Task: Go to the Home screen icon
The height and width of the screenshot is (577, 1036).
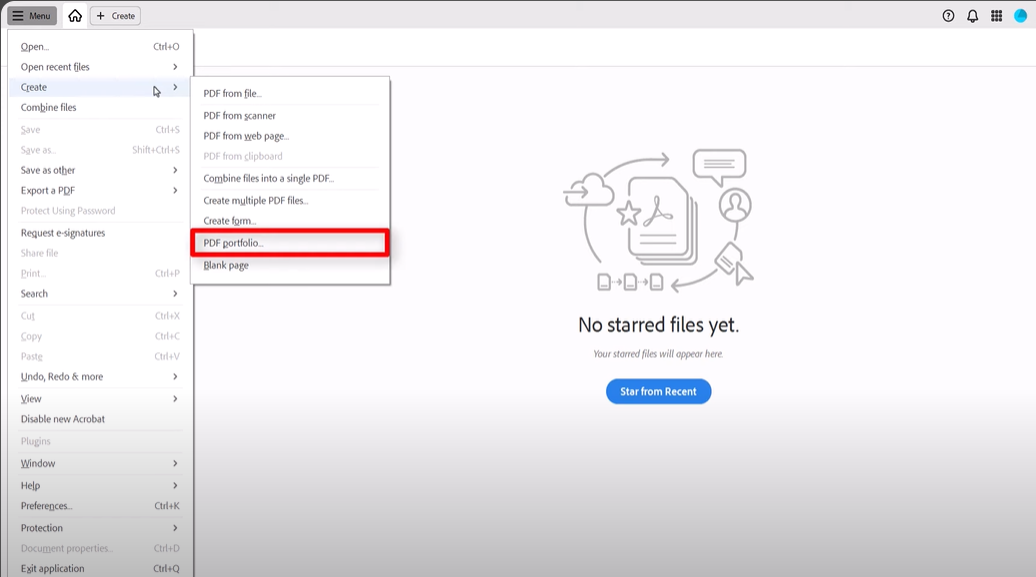Action: pos(74,15)
